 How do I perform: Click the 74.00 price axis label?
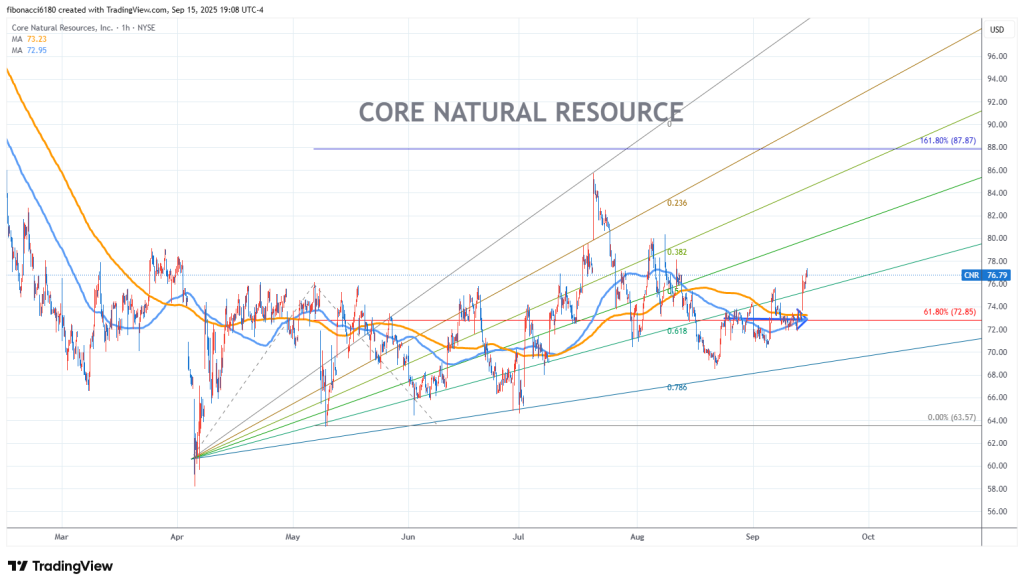tap(997, 307)
